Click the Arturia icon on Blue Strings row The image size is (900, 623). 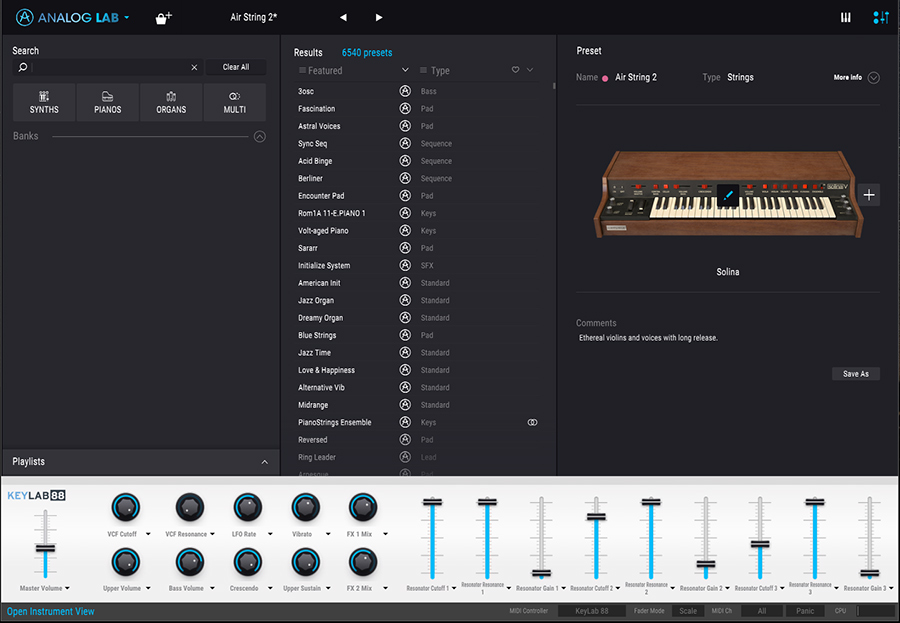click(405, 335)
